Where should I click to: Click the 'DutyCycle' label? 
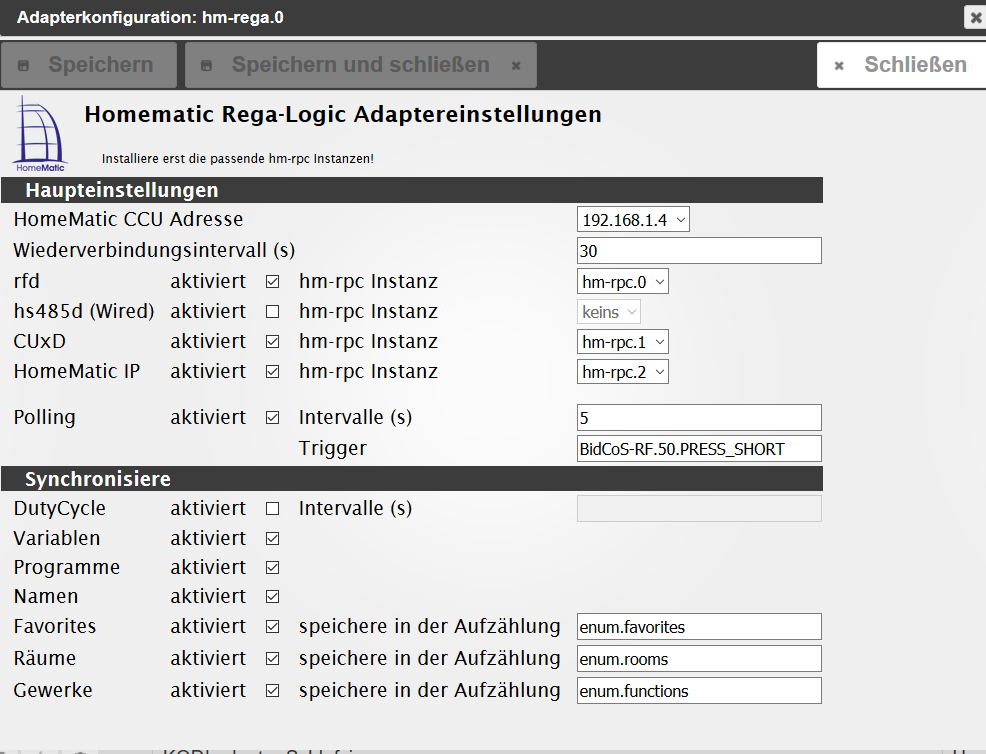[x=60, y=508]
